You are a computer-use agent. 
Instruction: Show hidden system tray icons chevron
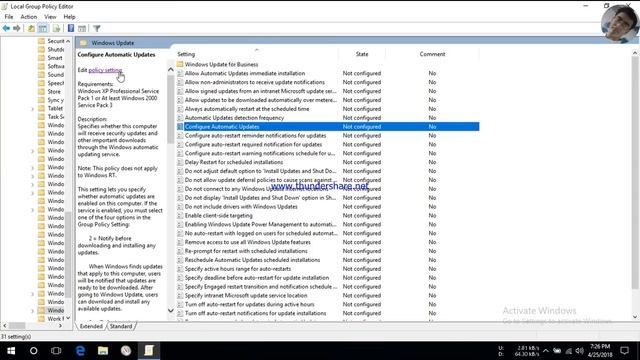[546, 351]
